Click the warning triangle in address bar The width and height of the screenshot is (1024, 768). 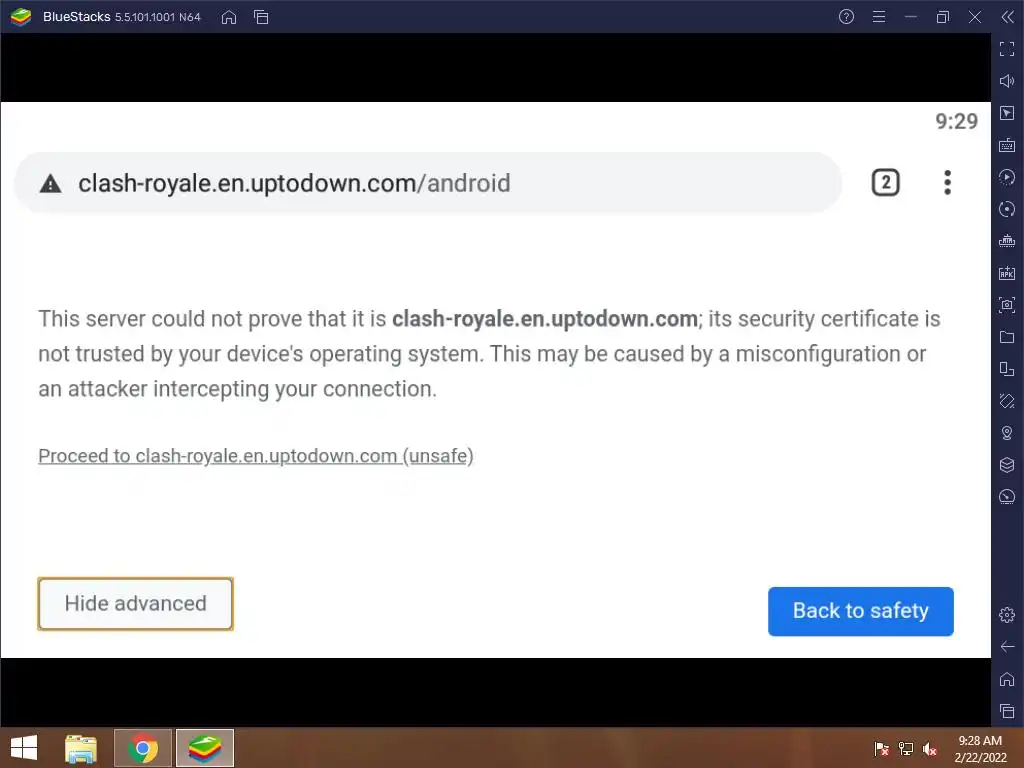coord(50,184)
